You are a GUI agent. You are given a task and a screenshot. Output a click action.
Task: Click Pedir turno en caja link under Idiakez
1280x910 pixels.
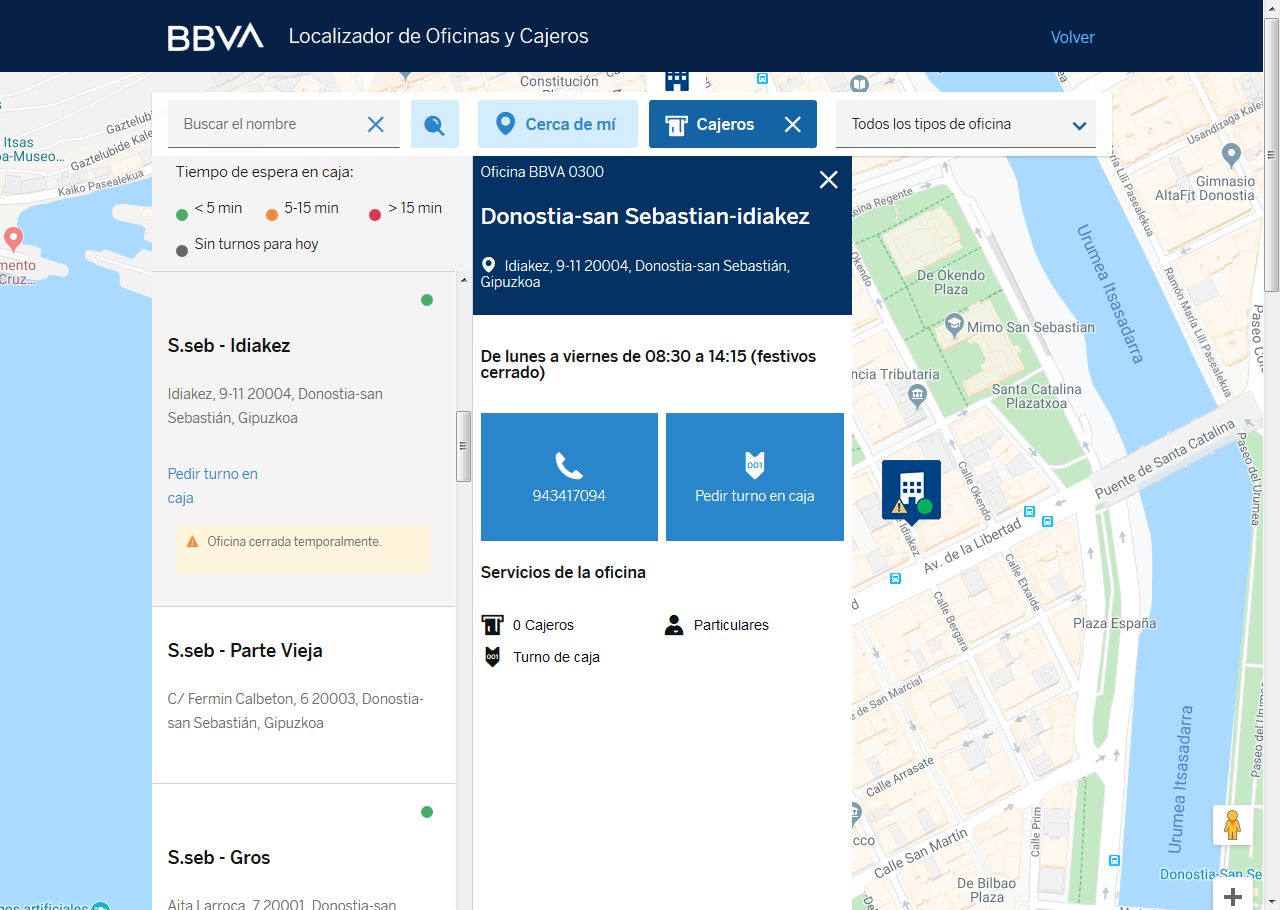tap(213, 486)
